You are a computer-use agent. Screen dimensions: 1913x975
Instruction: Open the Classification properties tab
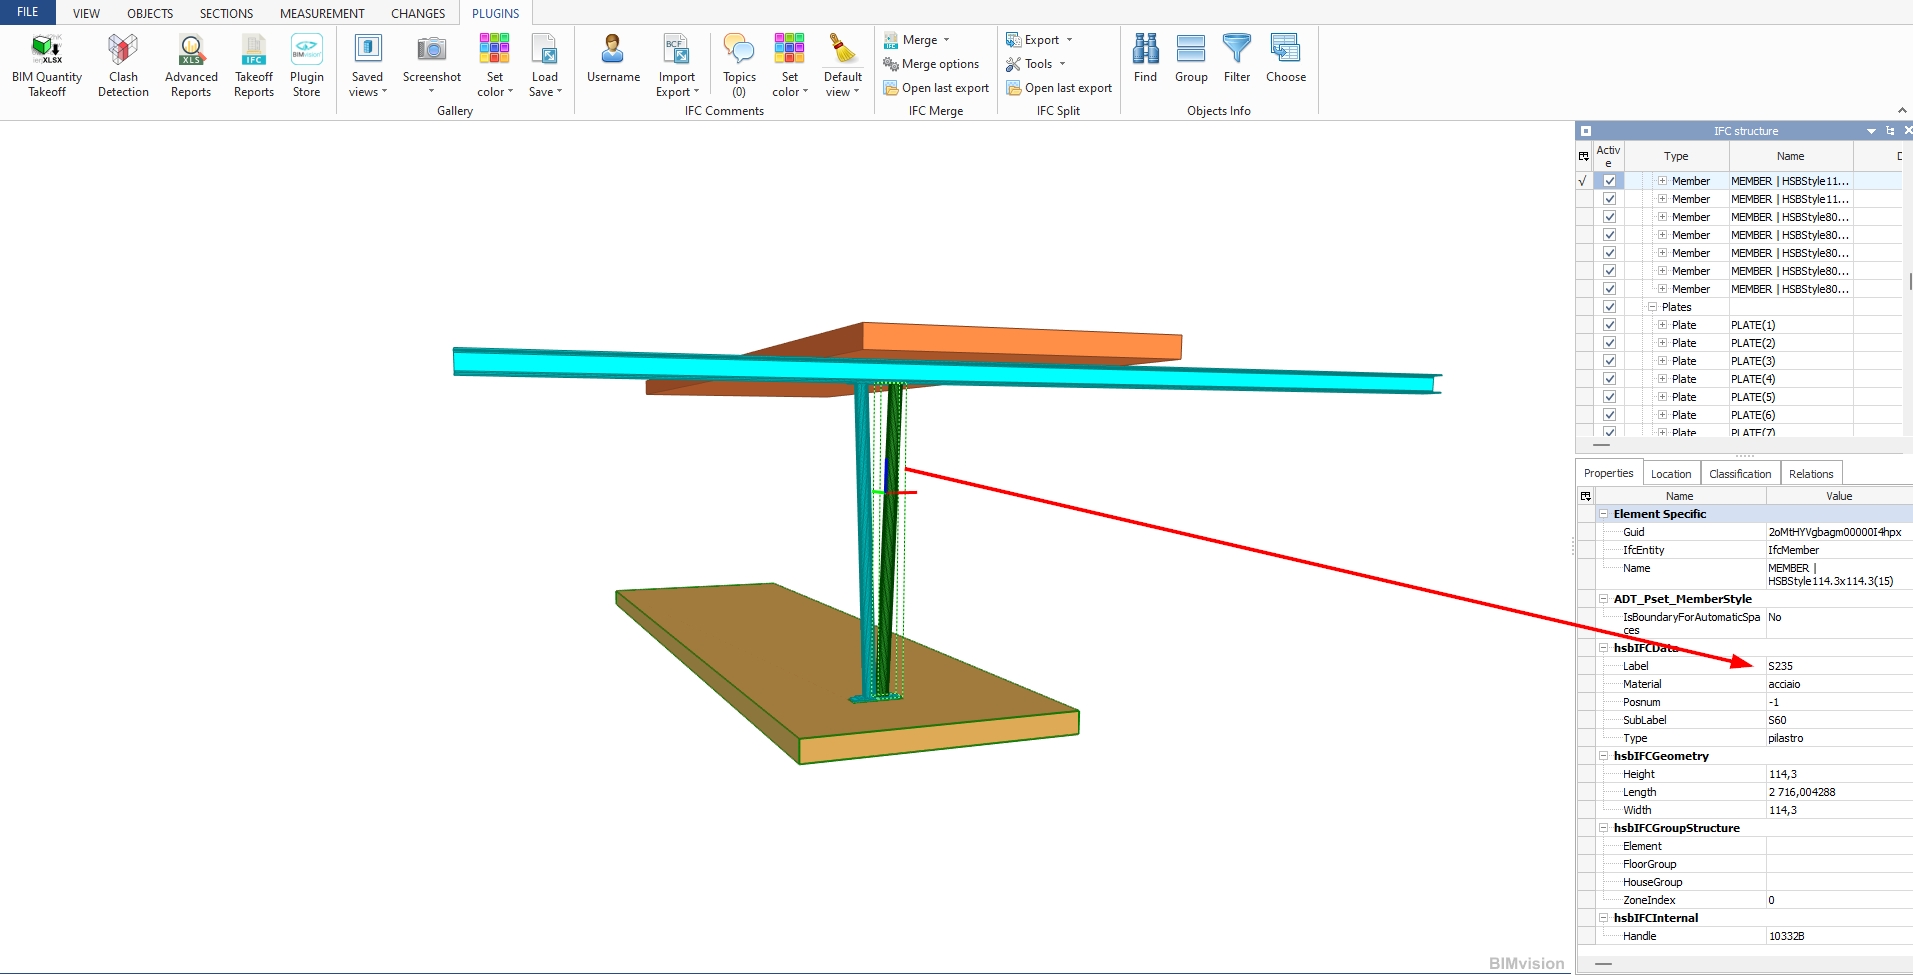[x=1740, y=474]
